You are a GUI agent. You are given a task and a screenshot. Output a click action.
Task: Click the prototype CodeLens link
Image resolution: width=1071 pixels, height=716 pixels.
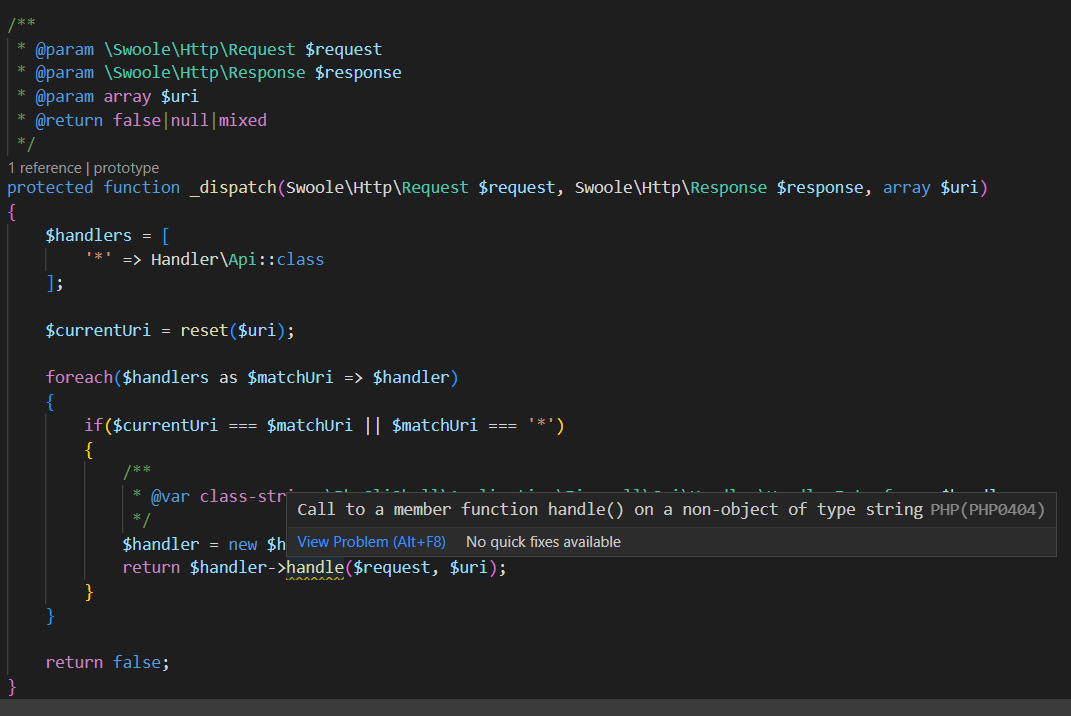click(127, 167)
